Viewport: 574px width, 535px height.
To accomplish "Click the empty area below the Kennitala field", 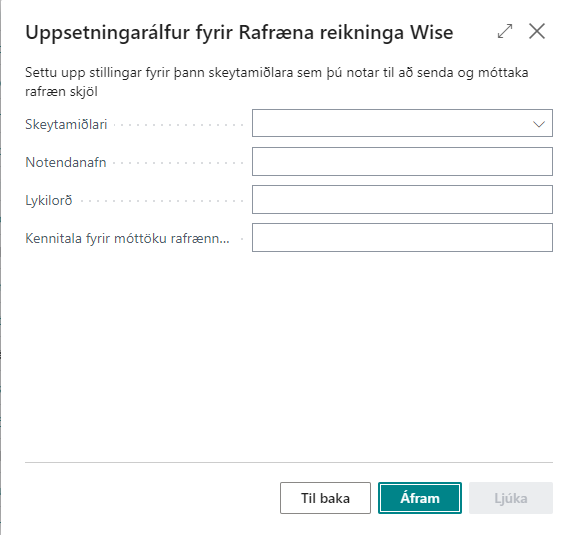I will [x=289, y=355].
